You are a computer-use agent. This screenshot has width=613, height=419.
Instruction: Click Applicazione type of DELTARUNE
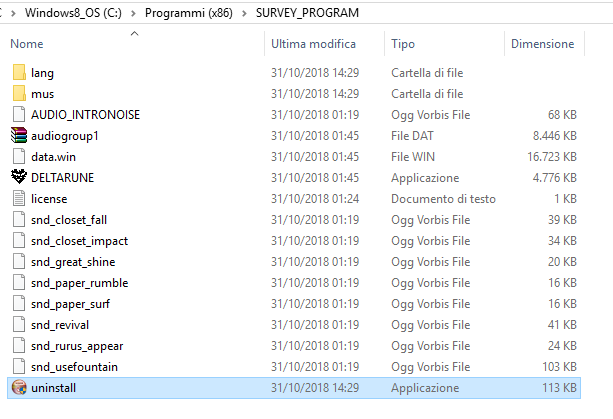pyautogui.click(x=425, y=178)
